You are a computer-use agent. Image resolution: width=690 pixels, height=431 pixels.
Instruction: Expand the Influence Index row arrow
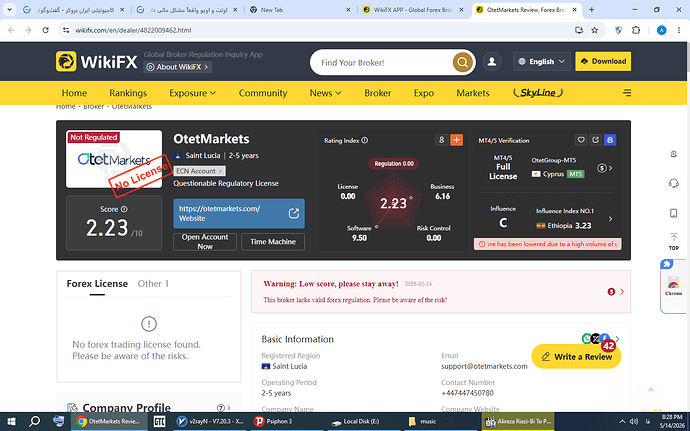pyautogui.click(x=610, y=219)
